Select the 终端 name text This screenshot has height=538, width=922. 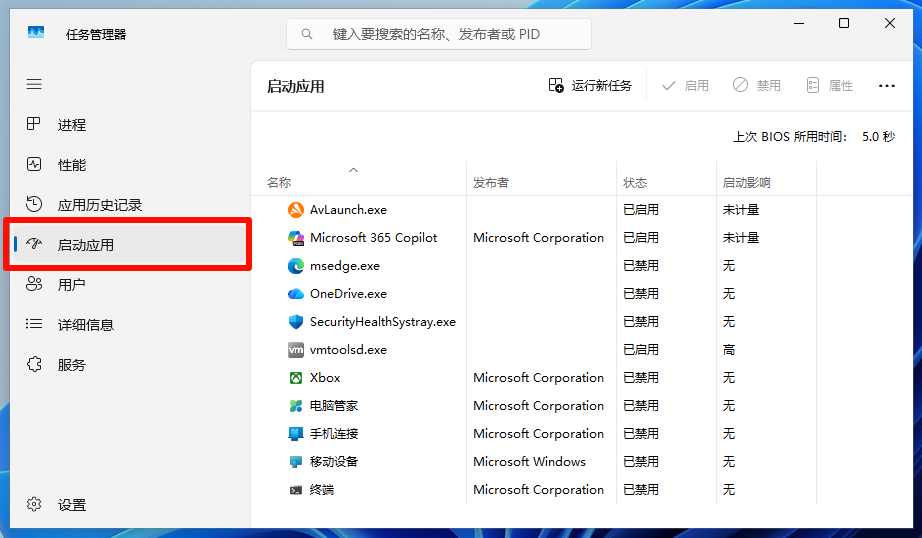coord(322,490)
